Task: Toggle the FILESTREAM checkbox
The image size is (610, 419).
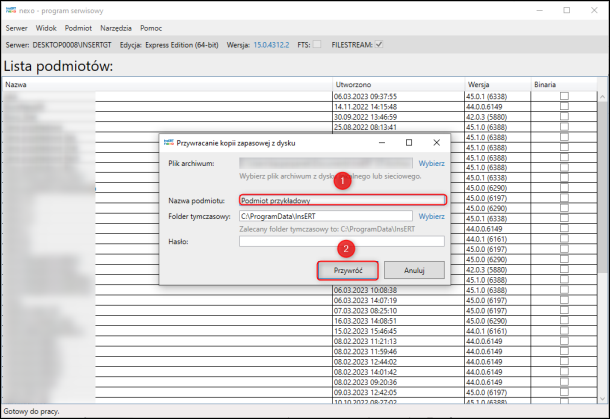Action: [379, 44]
